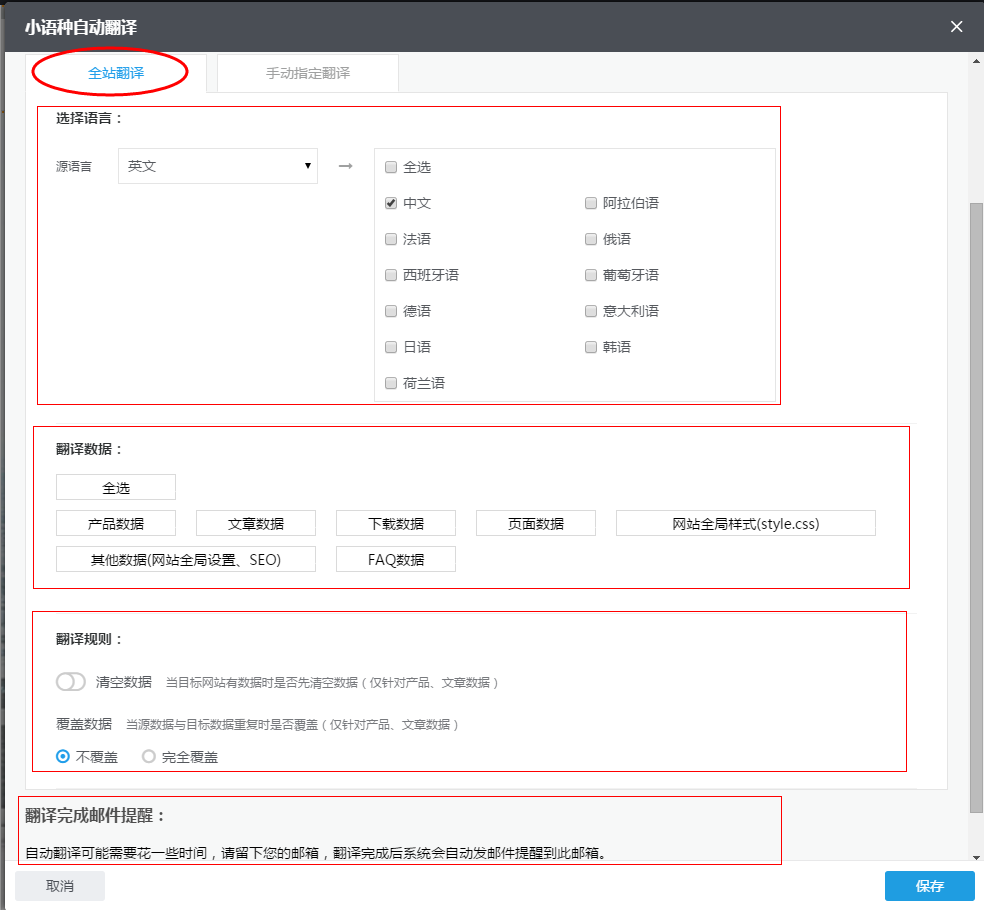Open the 源语言 source language dropdown
Viewport: 984px width, 910px height.
coord(217,166)
